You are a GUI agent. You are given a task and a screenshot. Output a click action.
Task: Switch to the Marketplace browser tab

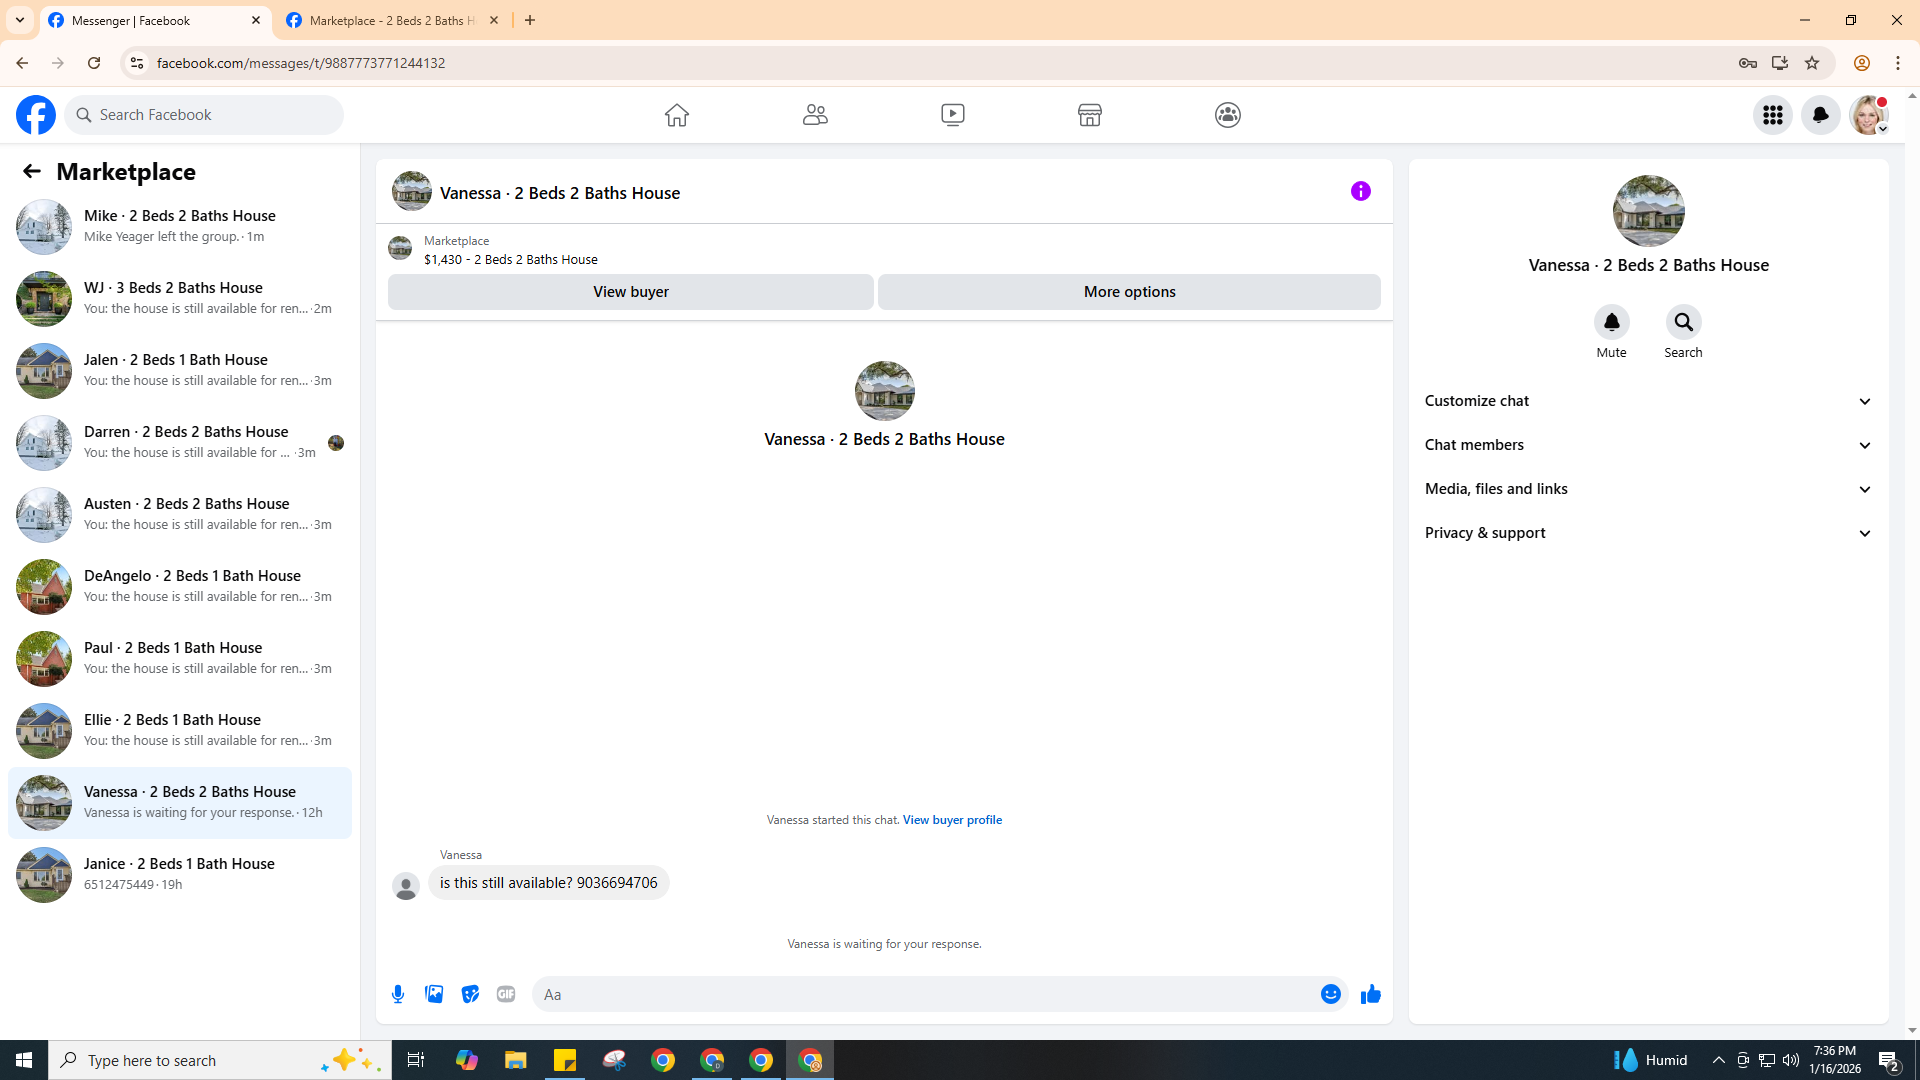click(390, 20)
